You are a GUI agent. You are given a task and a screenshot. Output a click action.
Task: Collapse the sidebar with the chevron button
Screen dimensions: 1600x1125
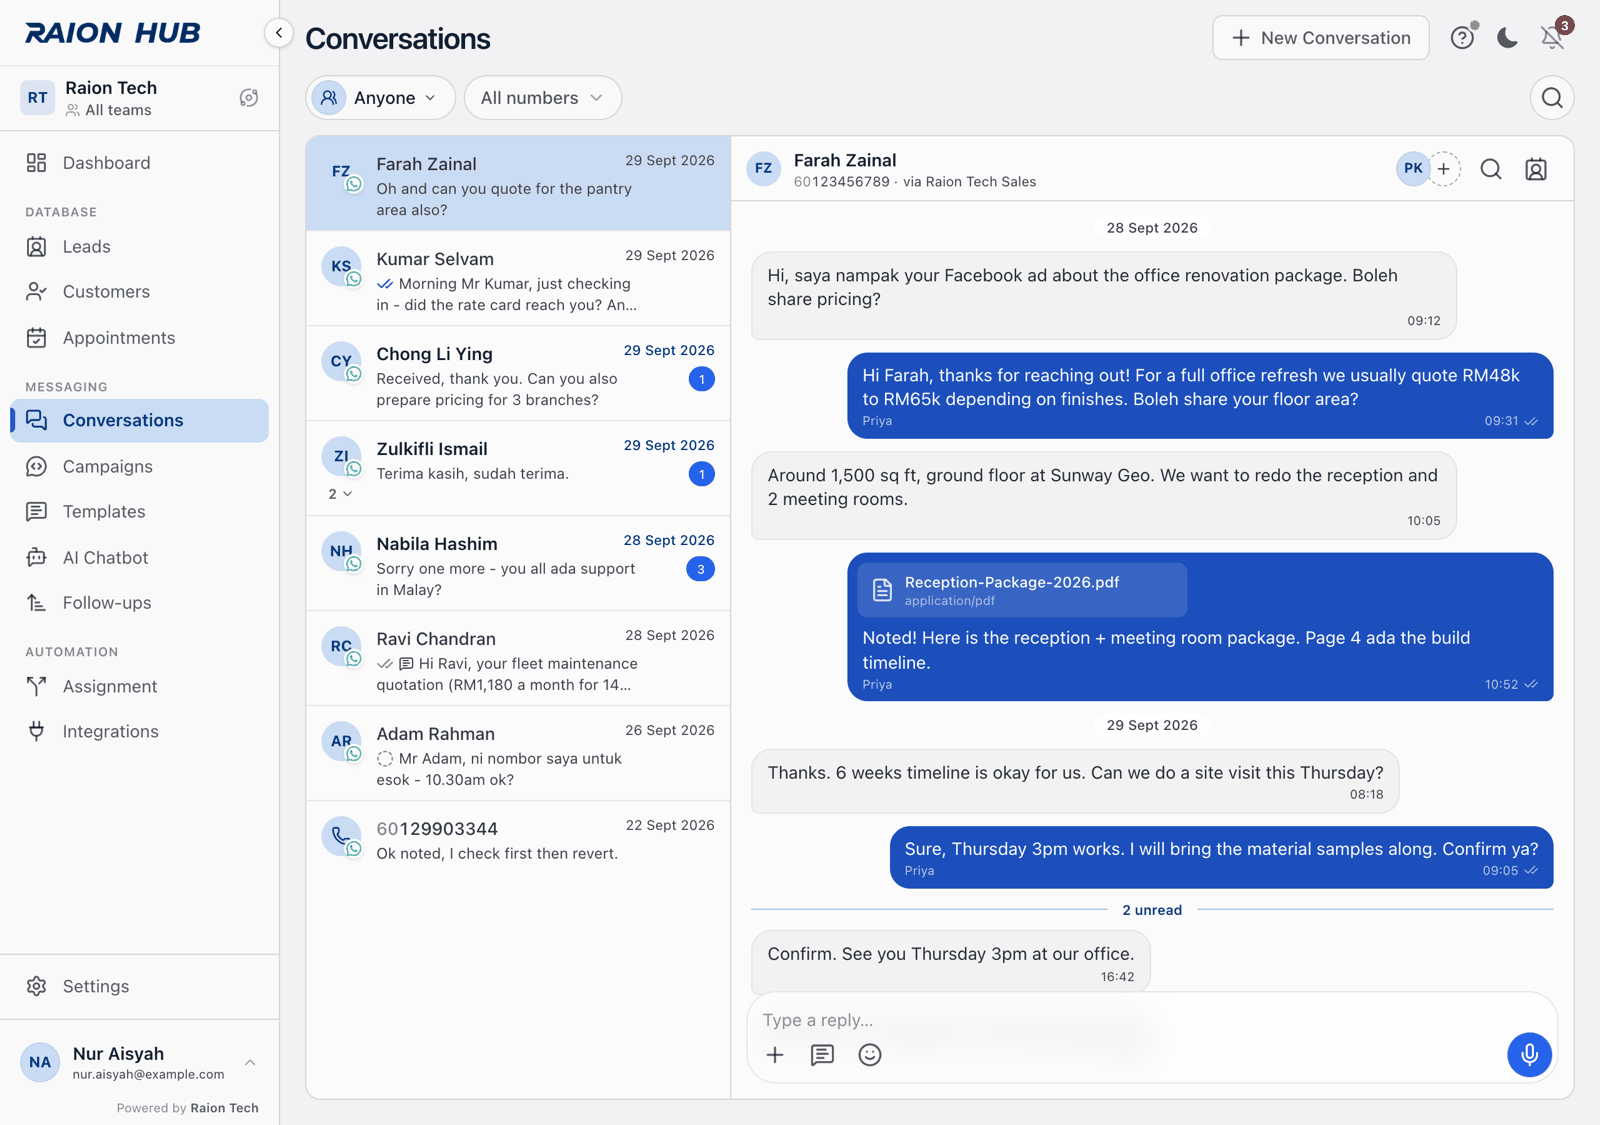click(279, 33)
